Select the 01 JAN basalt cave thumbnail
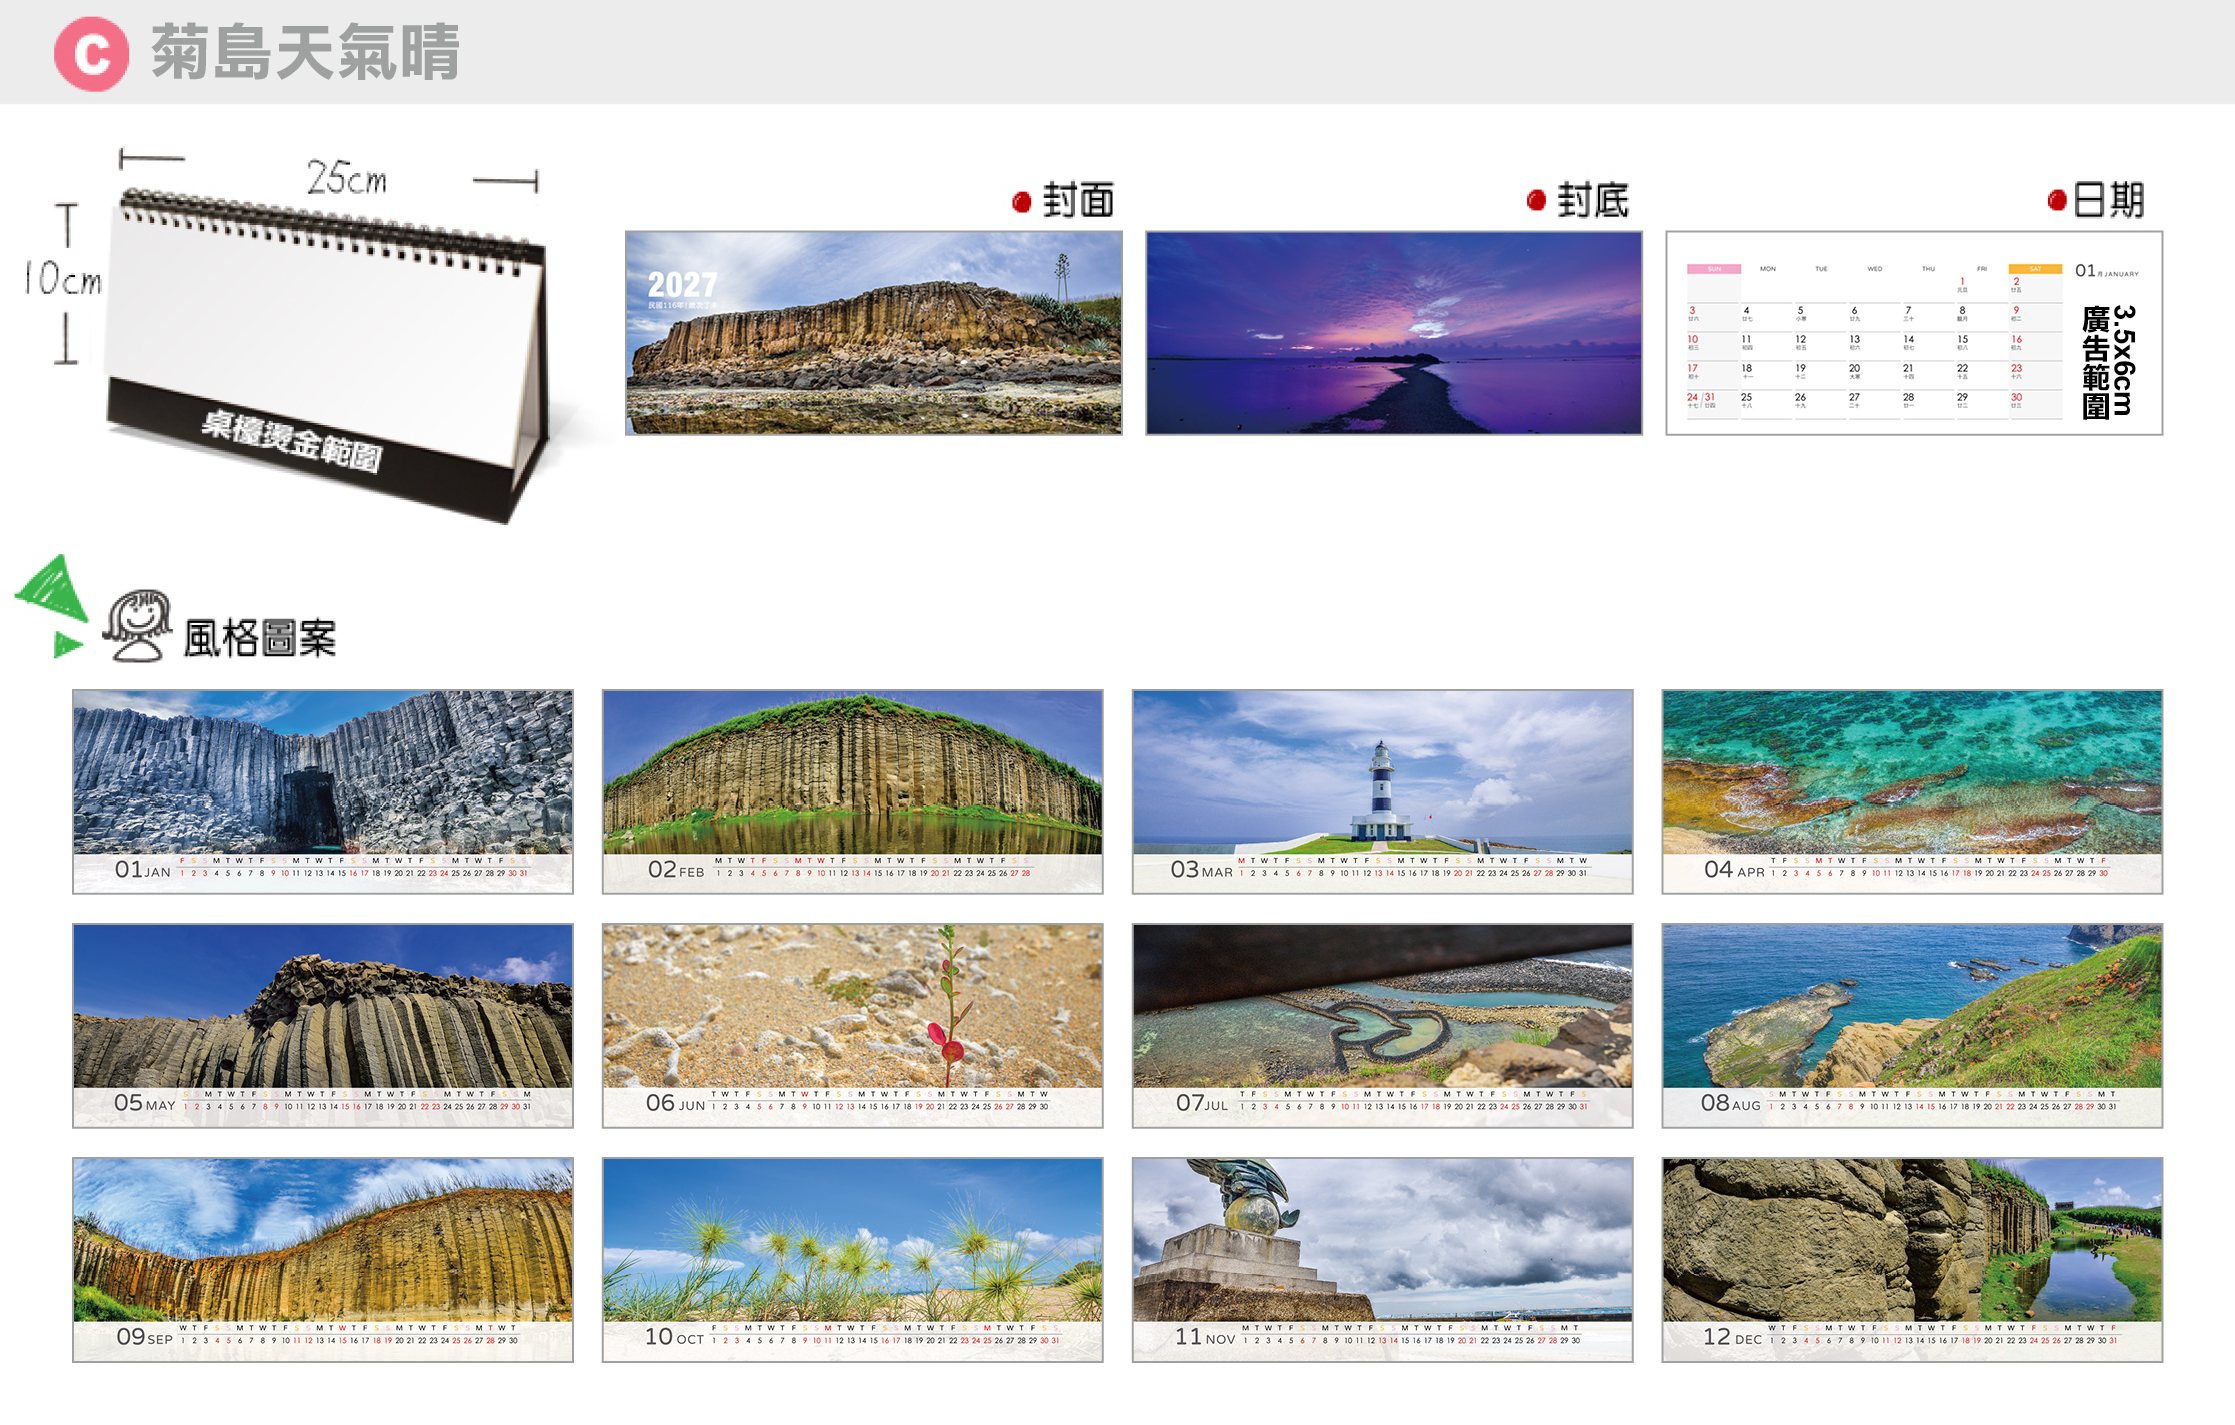The height and width of the screenshot is (1425, 2235). pyautogui.click(x=323, y=791)
